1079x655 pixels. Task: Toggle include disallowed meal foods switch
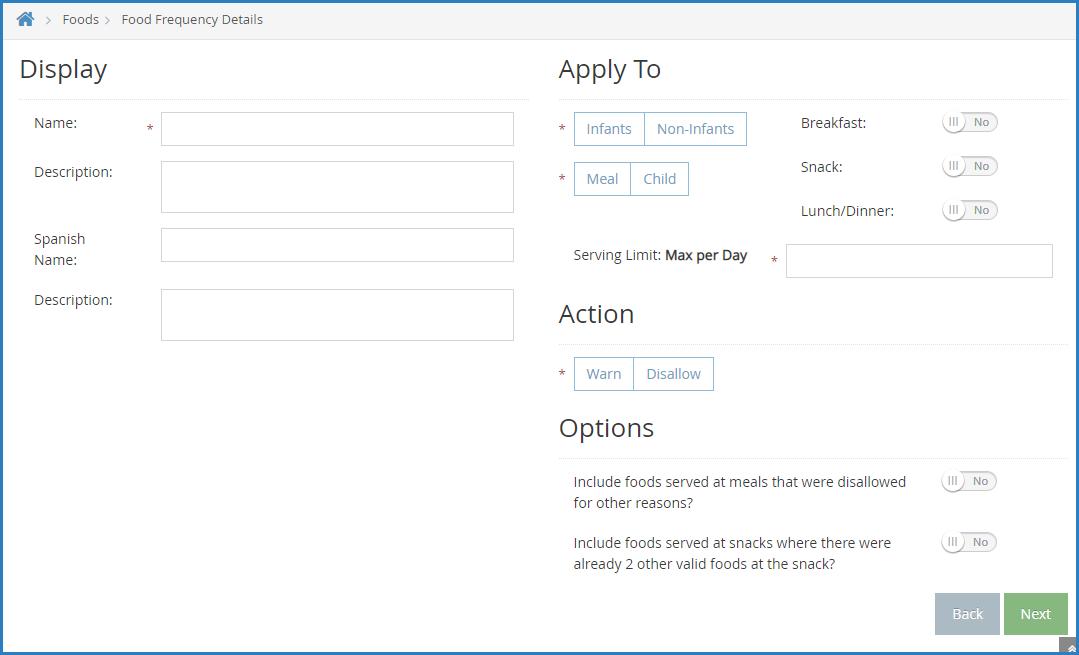(x=969, y=481)
